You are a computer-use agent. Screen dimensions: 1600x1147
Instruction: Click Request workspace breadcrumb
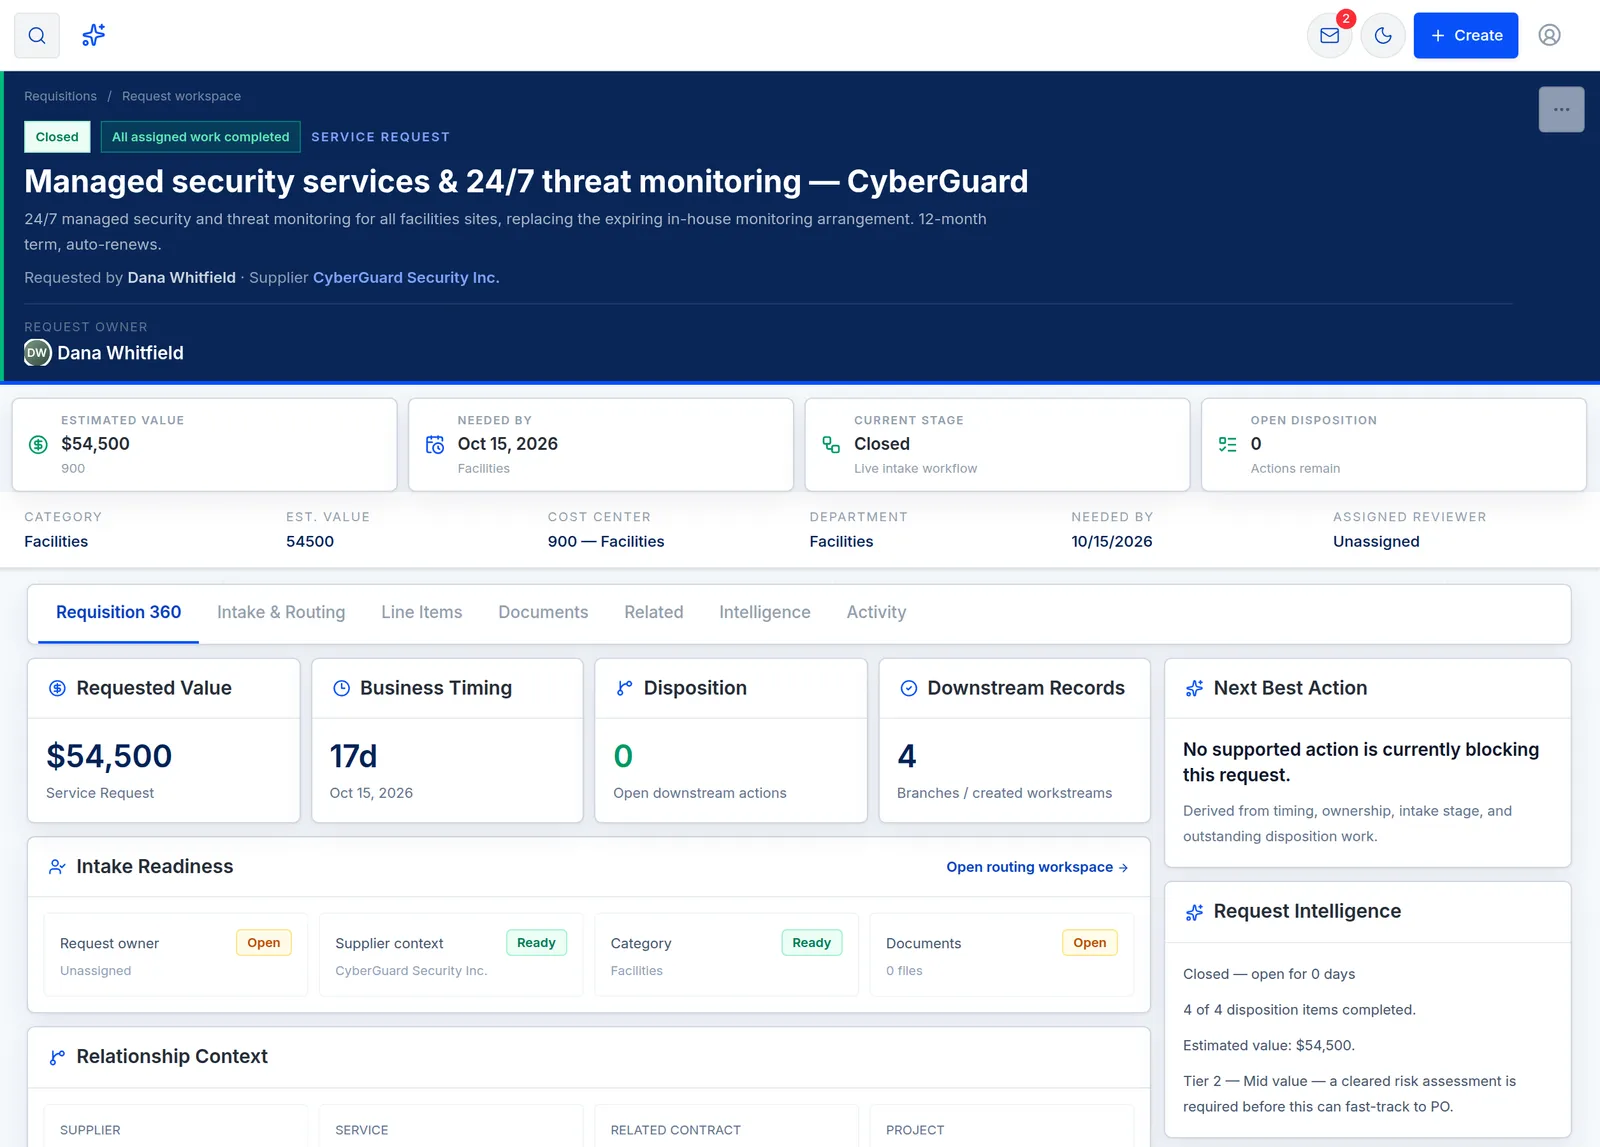[x=181, y=96]
